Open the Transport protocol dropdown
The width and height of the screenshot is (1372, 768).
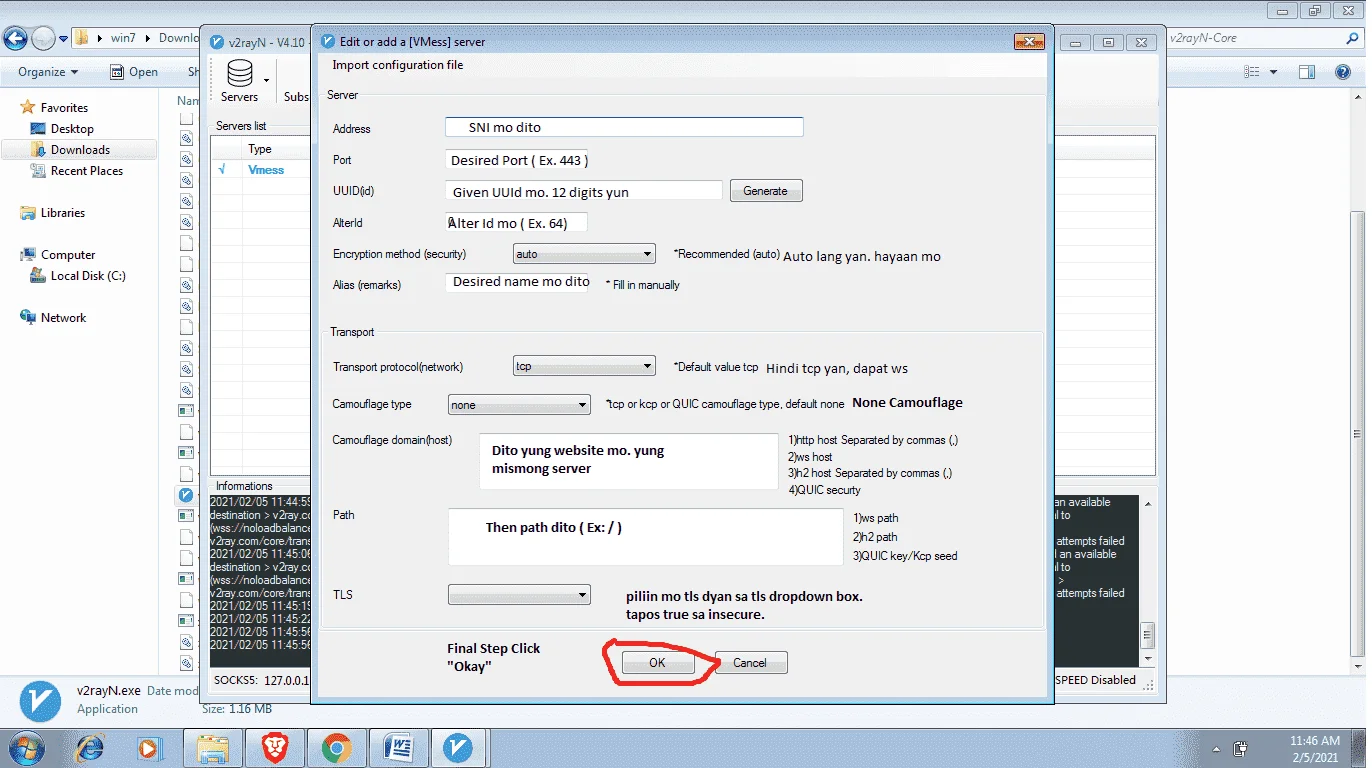(584, 366)
